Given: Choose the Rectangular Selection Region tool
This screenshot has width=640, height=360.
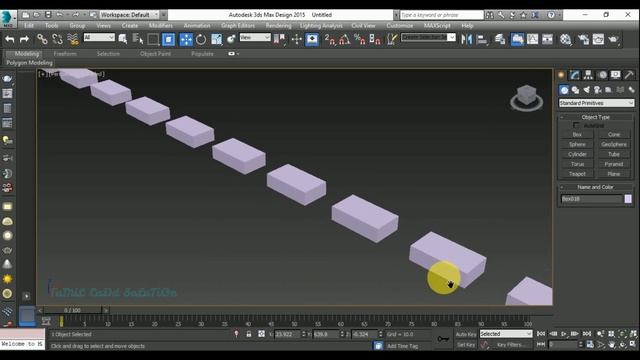Looking at the screenshot, I should [x=153, y=39].
